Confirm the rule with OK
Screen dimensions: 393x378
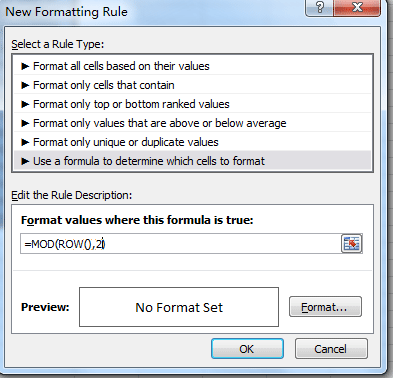click(247, 349)
